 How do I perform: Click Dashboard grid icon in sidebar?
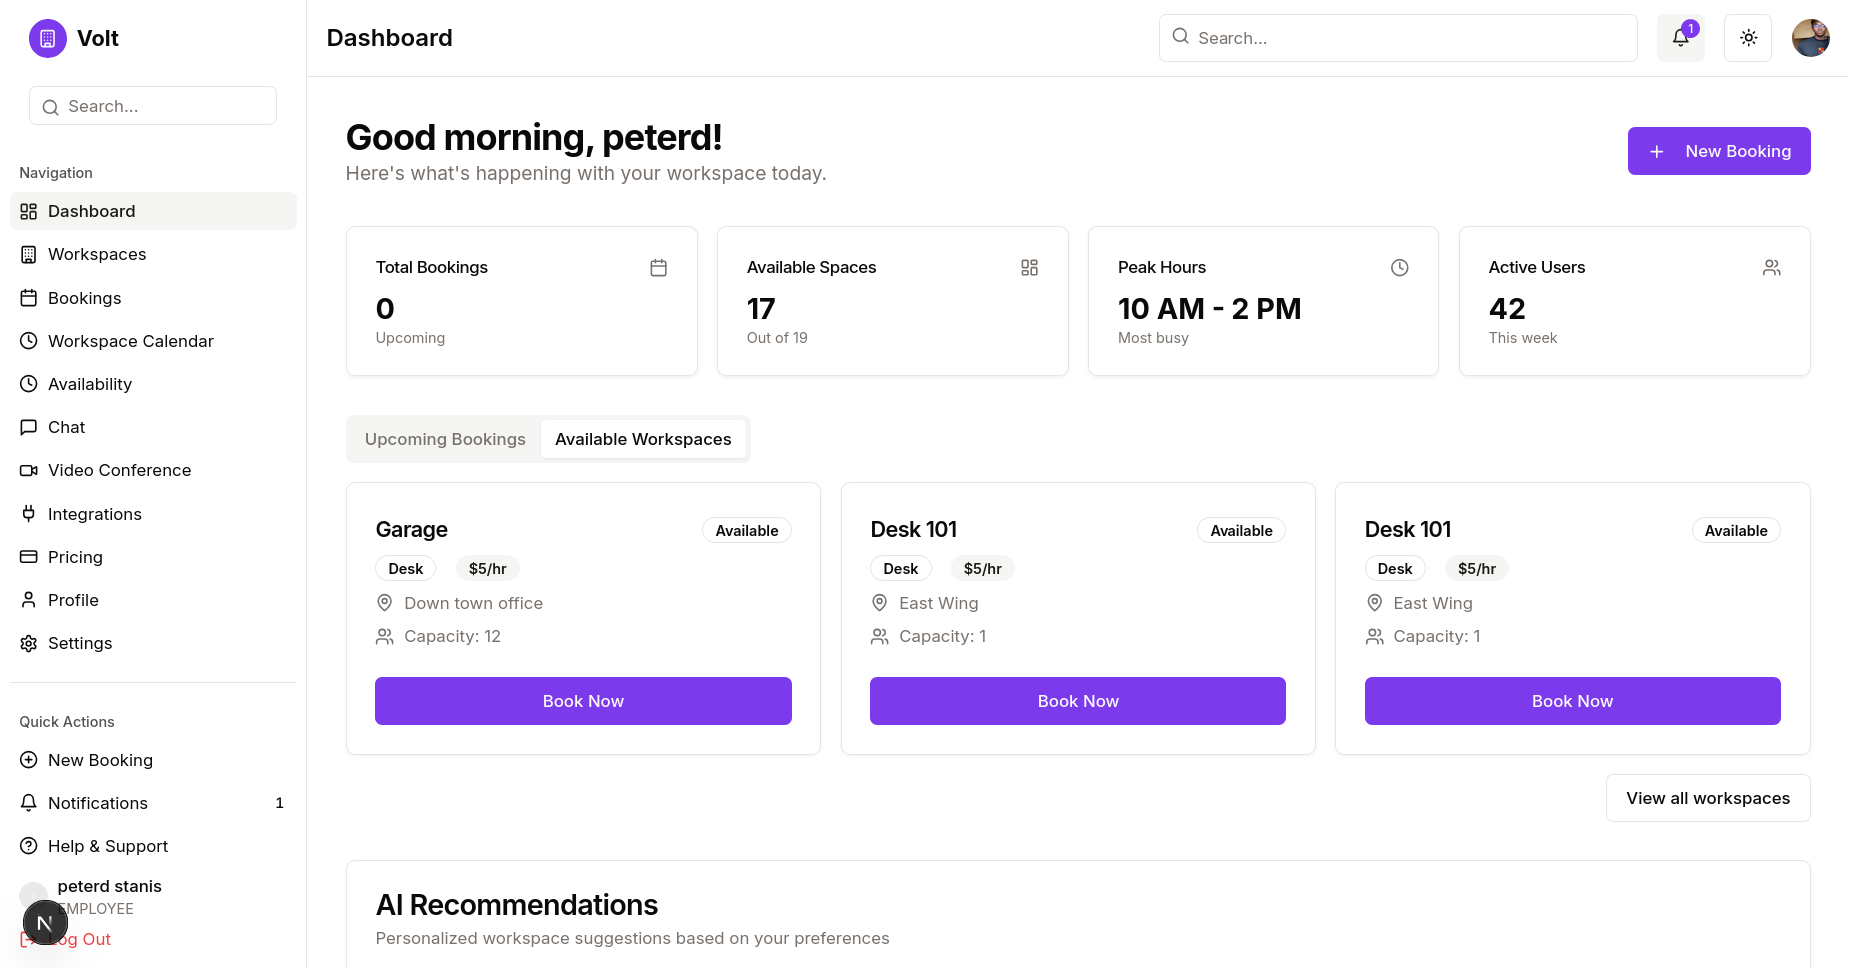[x=29, y=211]
